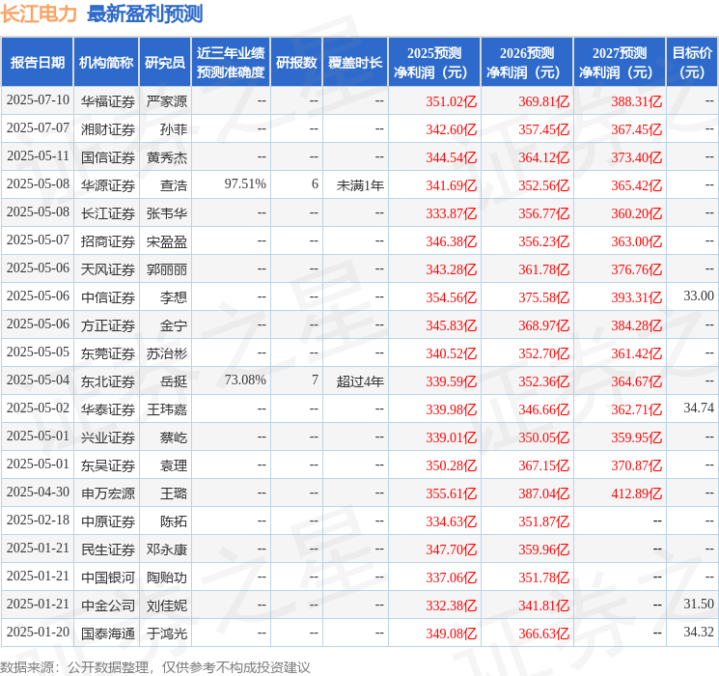Image resolution: width=719 pixels, height=676 pixels.
Task: Click the 目标价(元) column header
Action: tap(692, 62)
